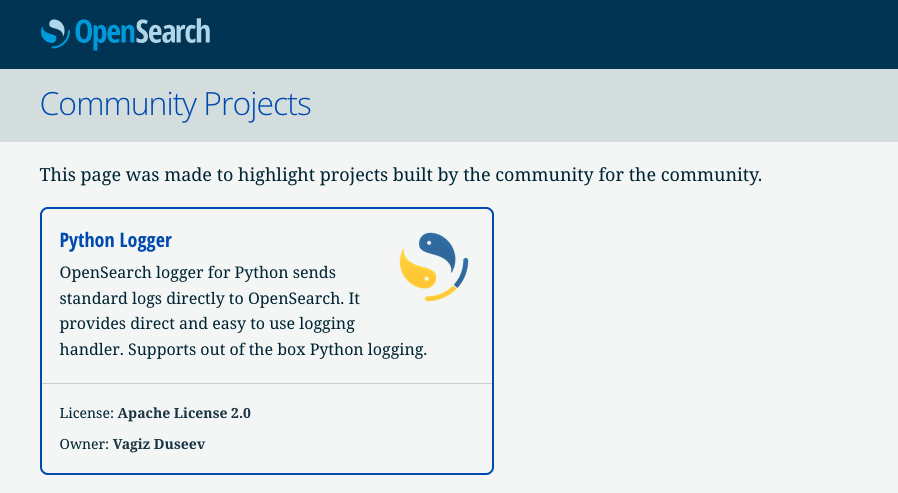
Task: Open the Python Logger project link
Action: tap(116, 240)
